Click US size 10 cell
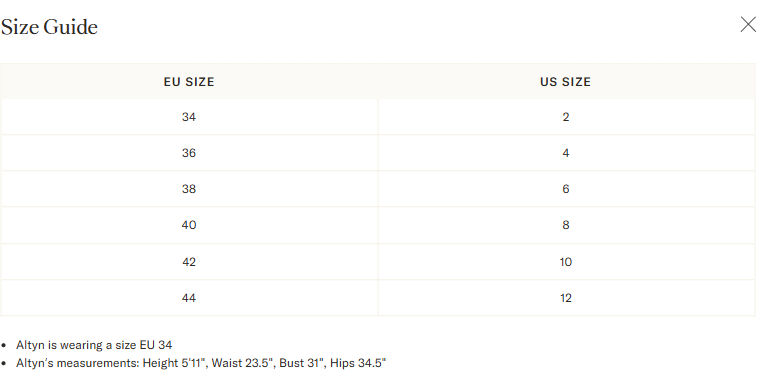The image size is (773, 385). (566, 262)
